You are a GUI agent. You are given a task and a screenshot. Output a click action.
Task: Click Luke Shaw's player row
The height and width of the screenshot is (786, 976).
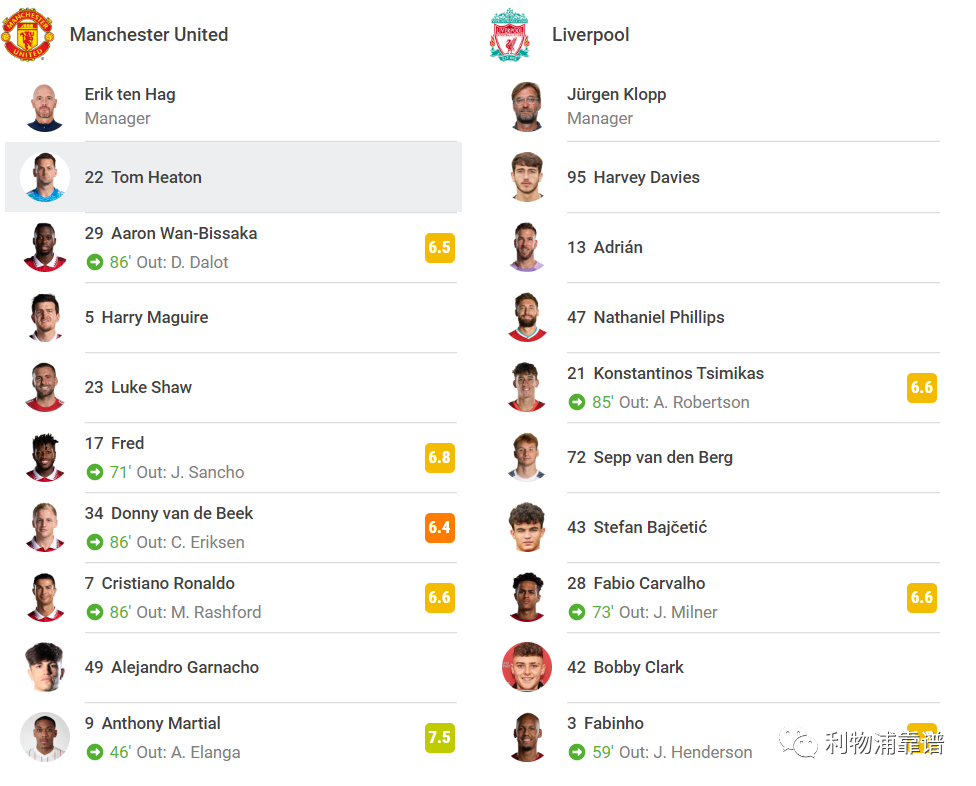pos(240,387)
